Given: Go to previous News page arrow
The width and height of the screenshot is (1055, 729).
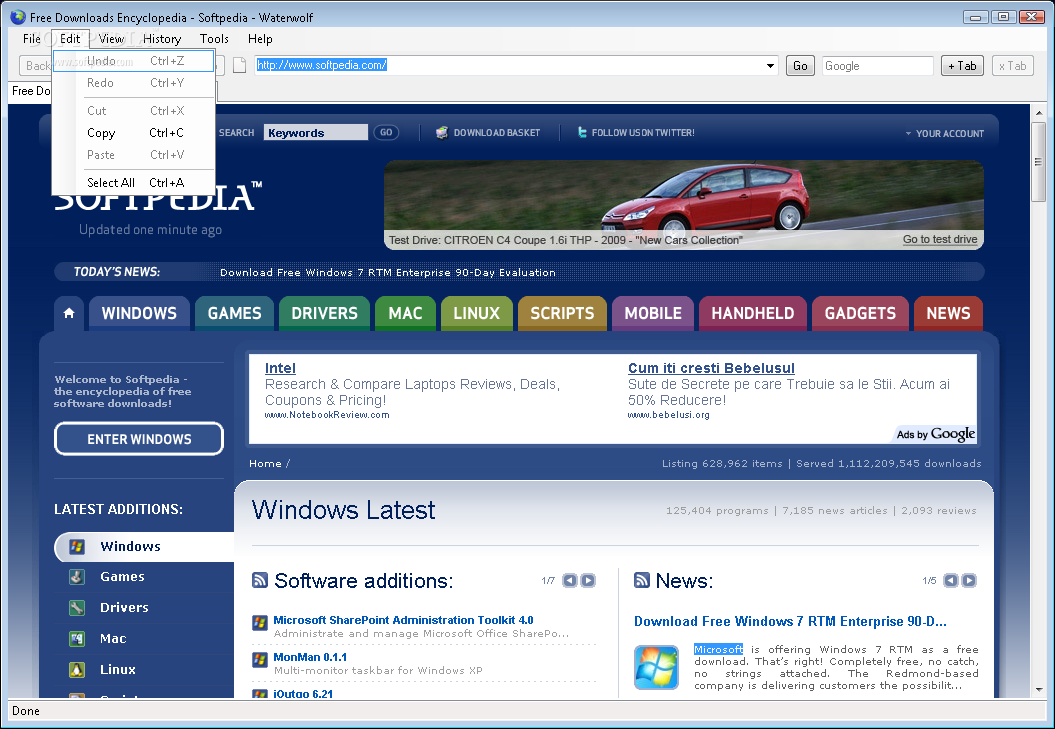Looking at the screenshot, I should (x=951, y=580).
